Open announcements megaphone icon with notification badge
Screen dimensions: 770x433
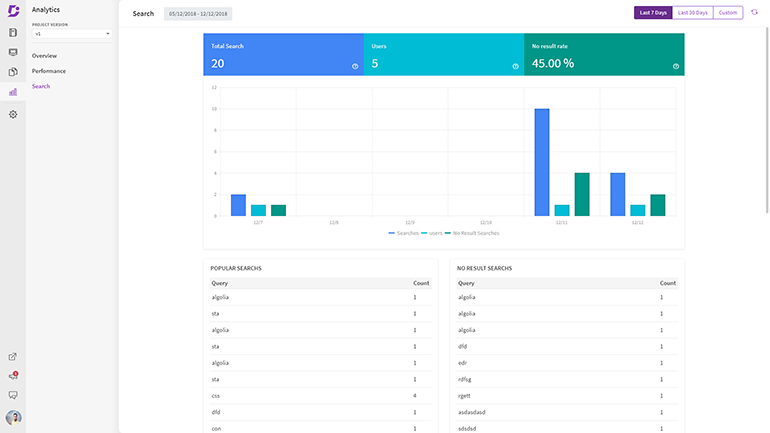coord(13,376)
